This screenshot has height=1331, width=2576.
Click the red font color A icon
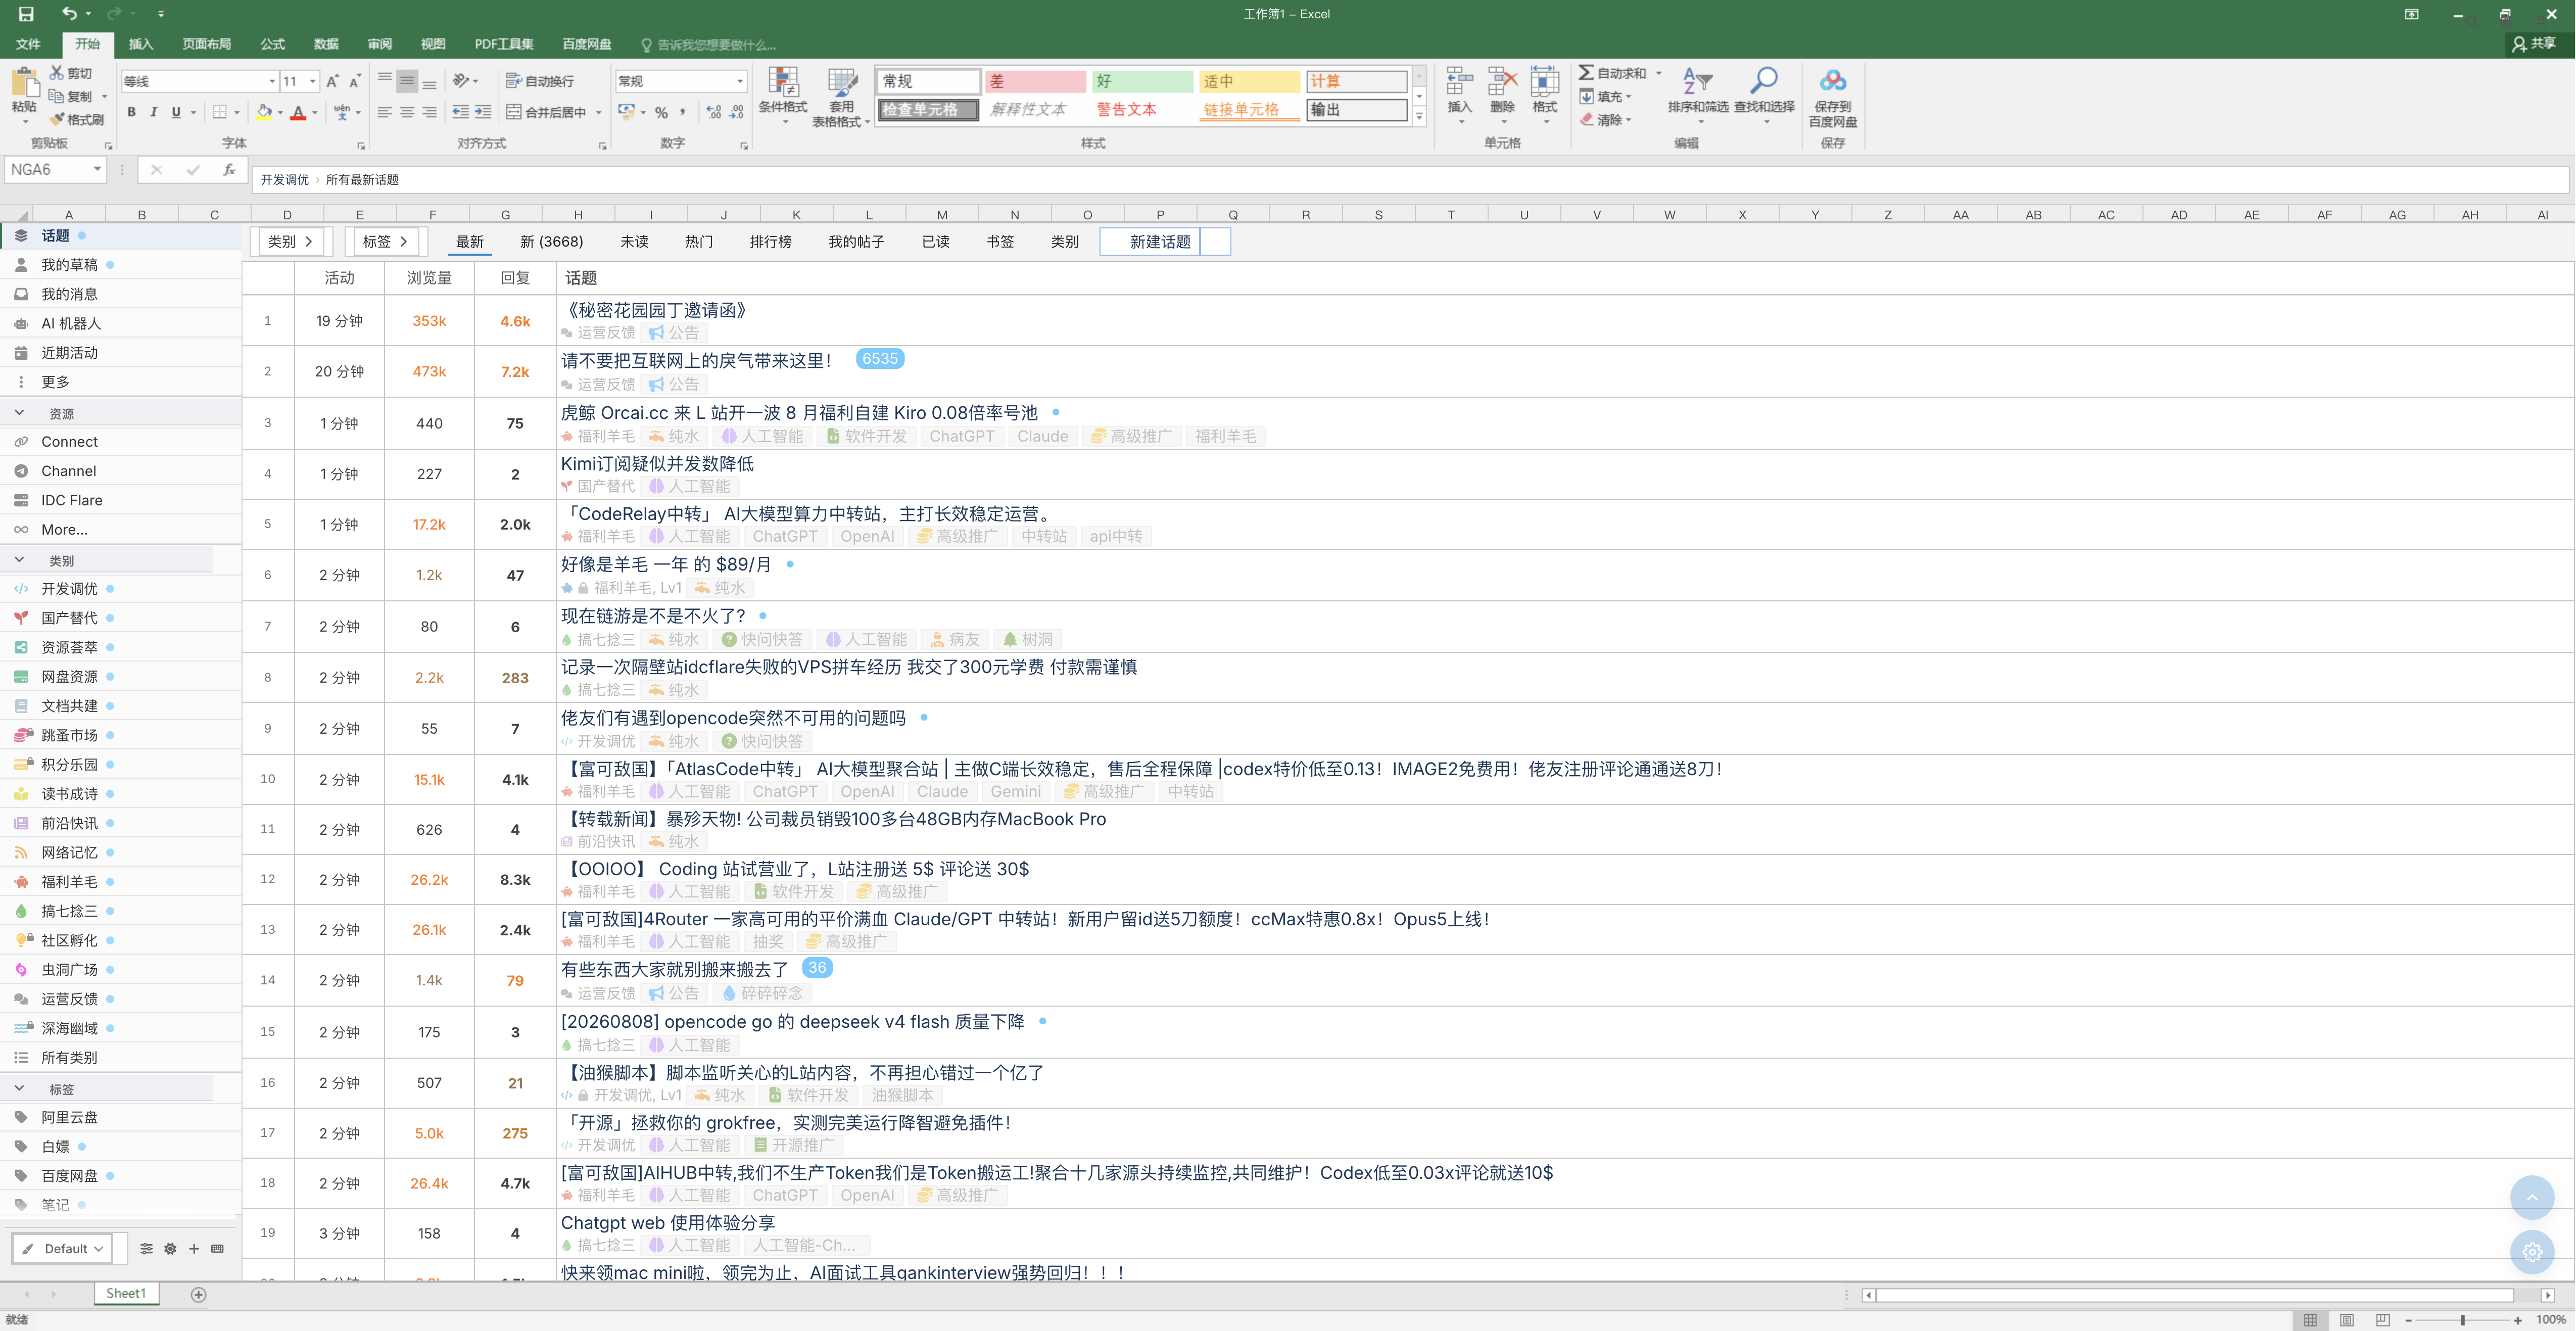pyautogui.click(x=298, y=112)
